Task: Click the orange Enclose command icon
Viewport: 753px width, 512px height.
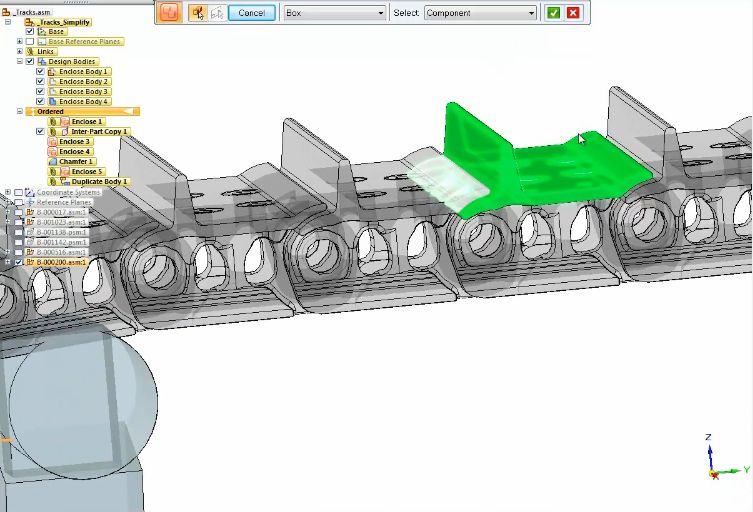Action: pyautogui.click(x=169, y=13)
